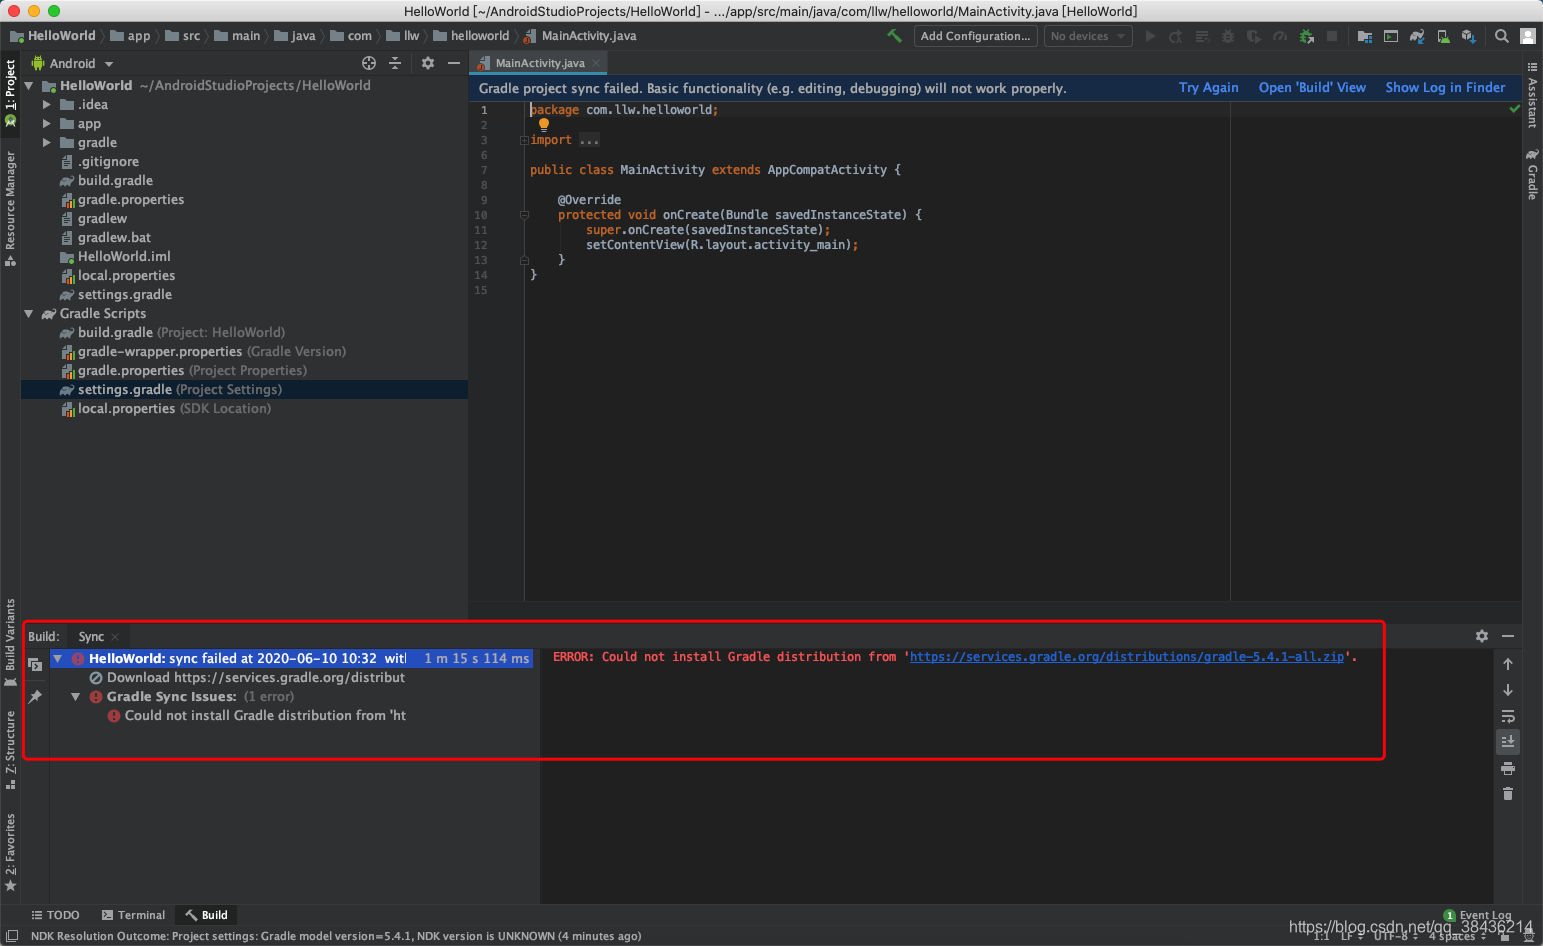Image resolution: width=1543 pixels, height=946 pixels.
Task: Click the Debug app bug icon
Action: (x=1228, y=36)
